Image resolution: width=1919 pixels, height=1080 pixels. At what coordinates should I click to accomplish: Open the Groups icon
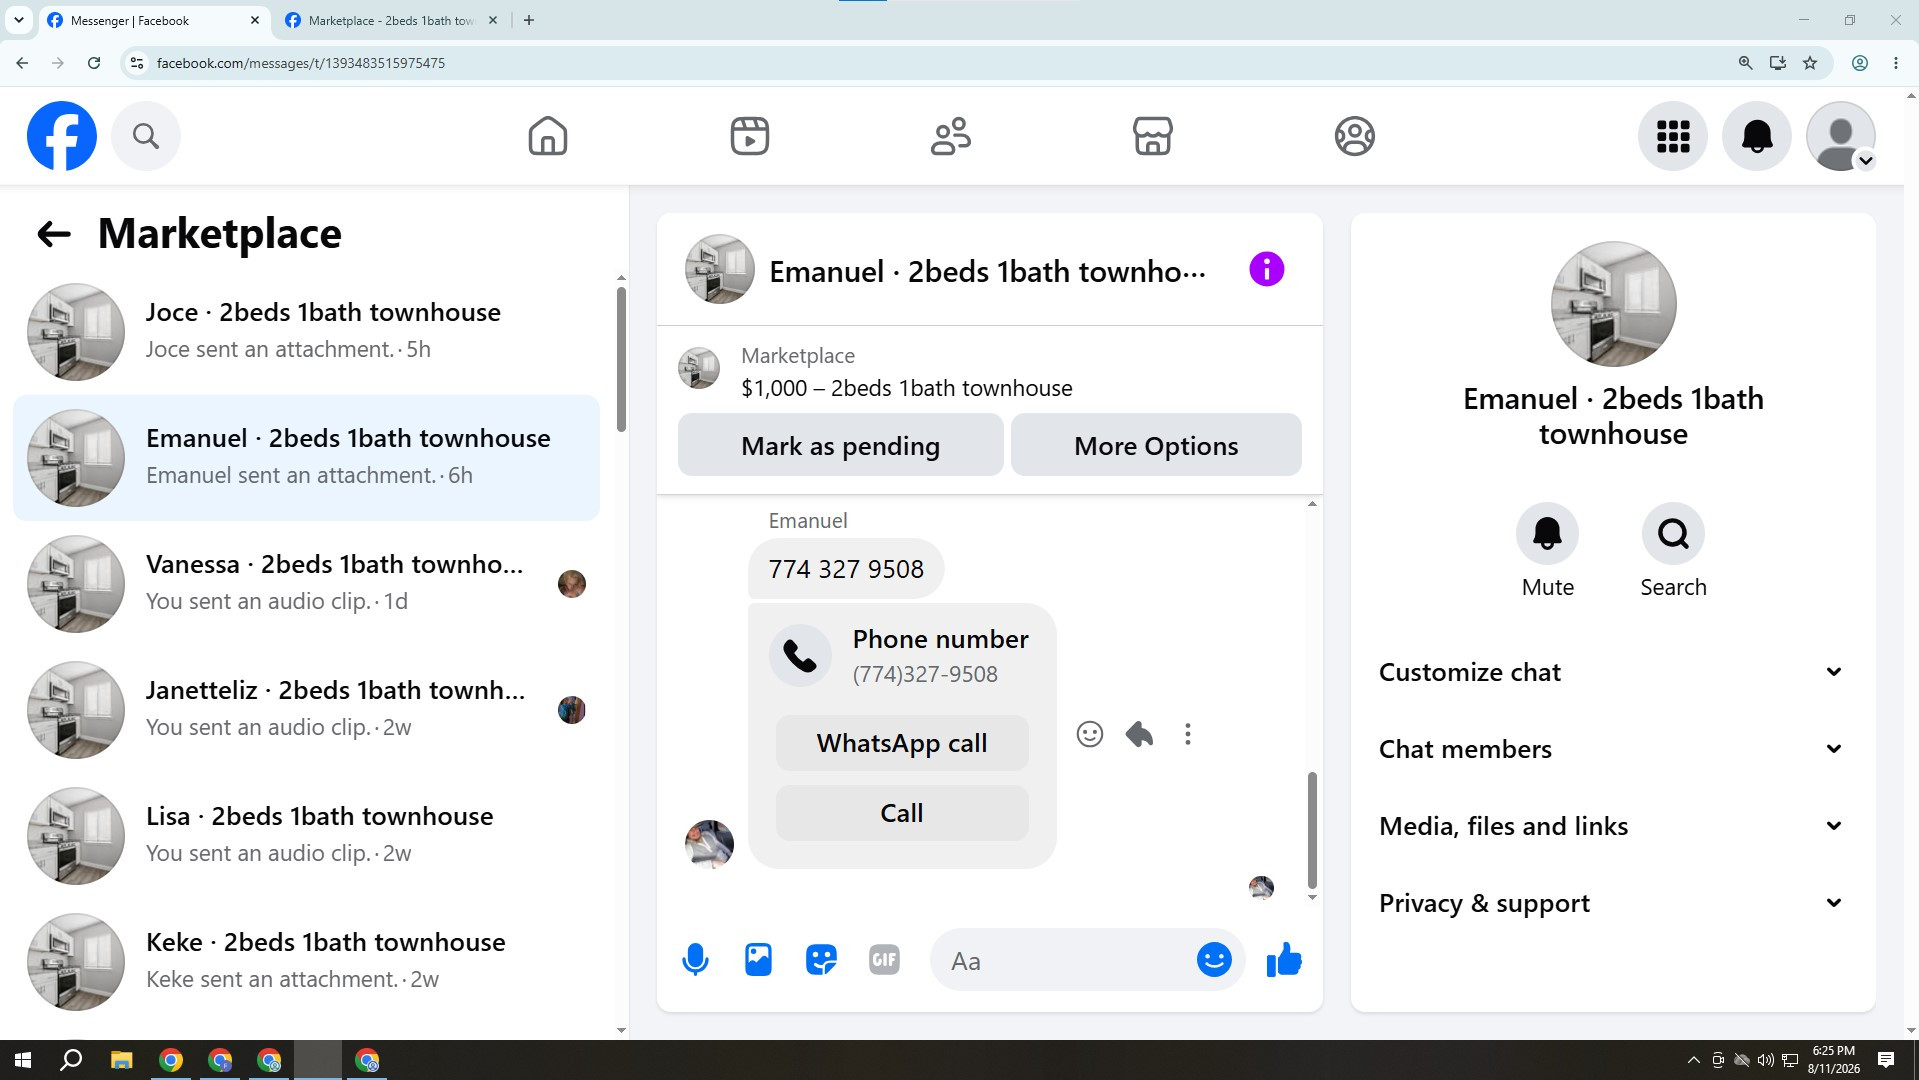click(x=1355, y=136)
